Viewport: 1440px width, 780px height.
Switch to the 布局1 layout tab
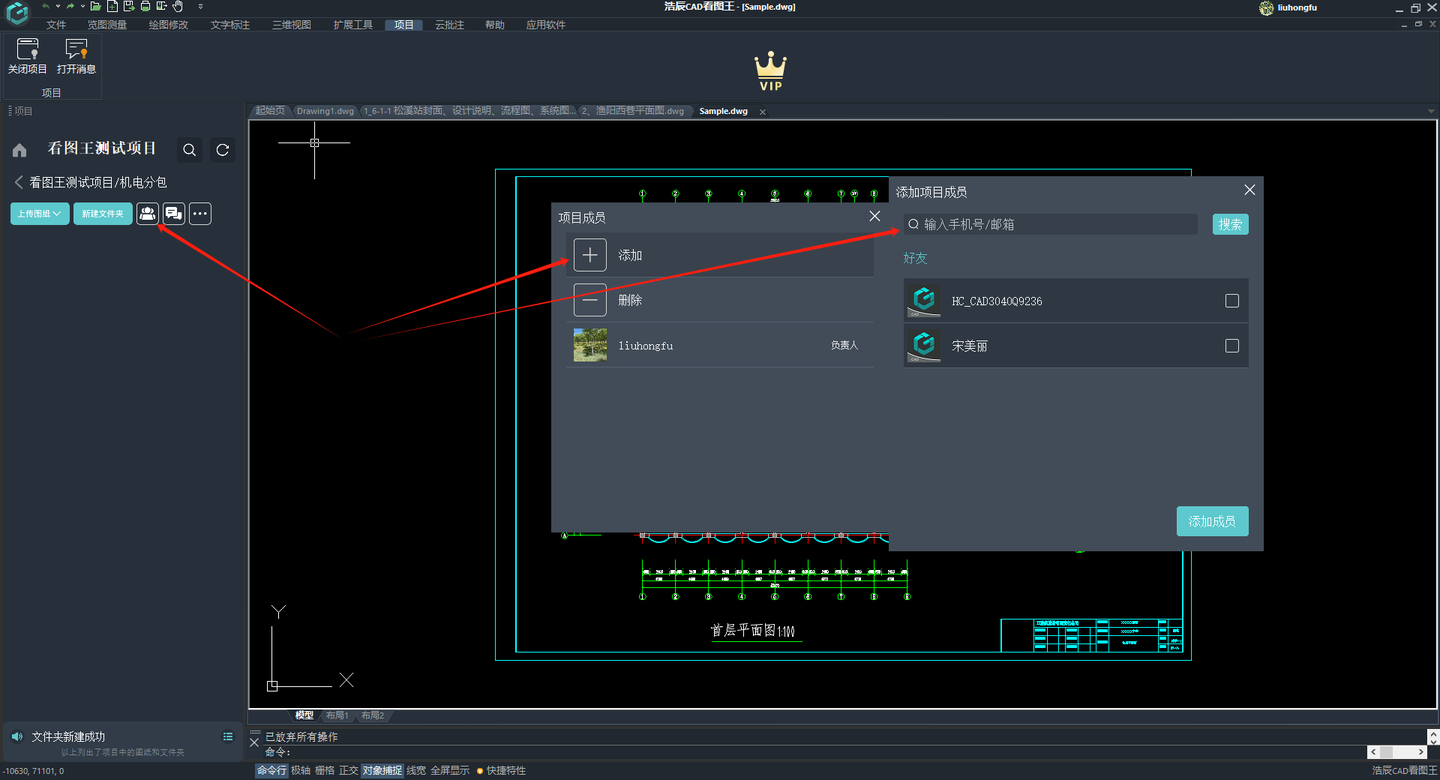coord(336,715)
